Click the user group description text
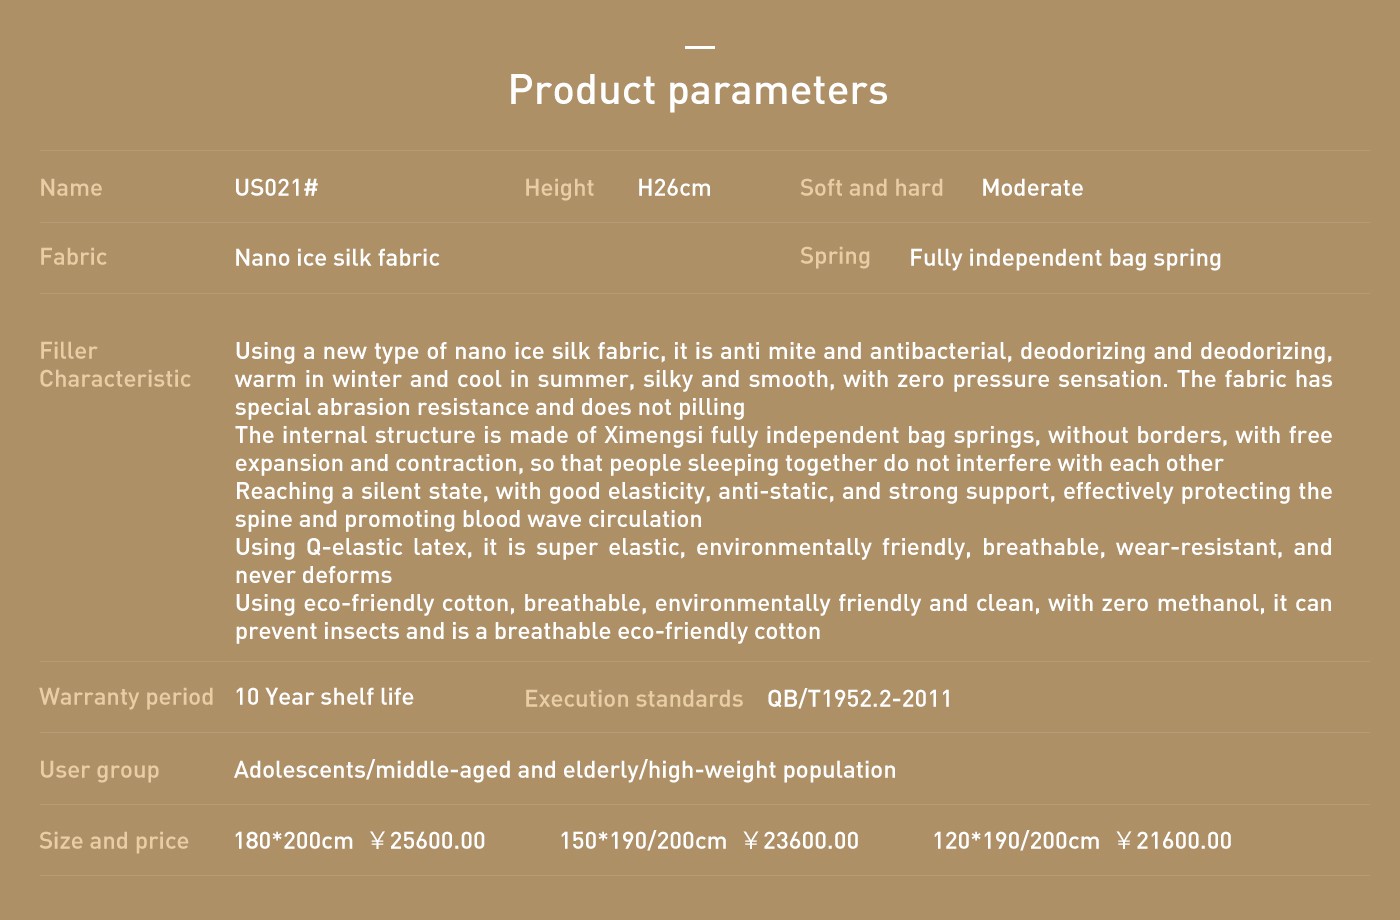Viewport: 1400px width, 920px height. pyautogui.click(x=565, y=770)
